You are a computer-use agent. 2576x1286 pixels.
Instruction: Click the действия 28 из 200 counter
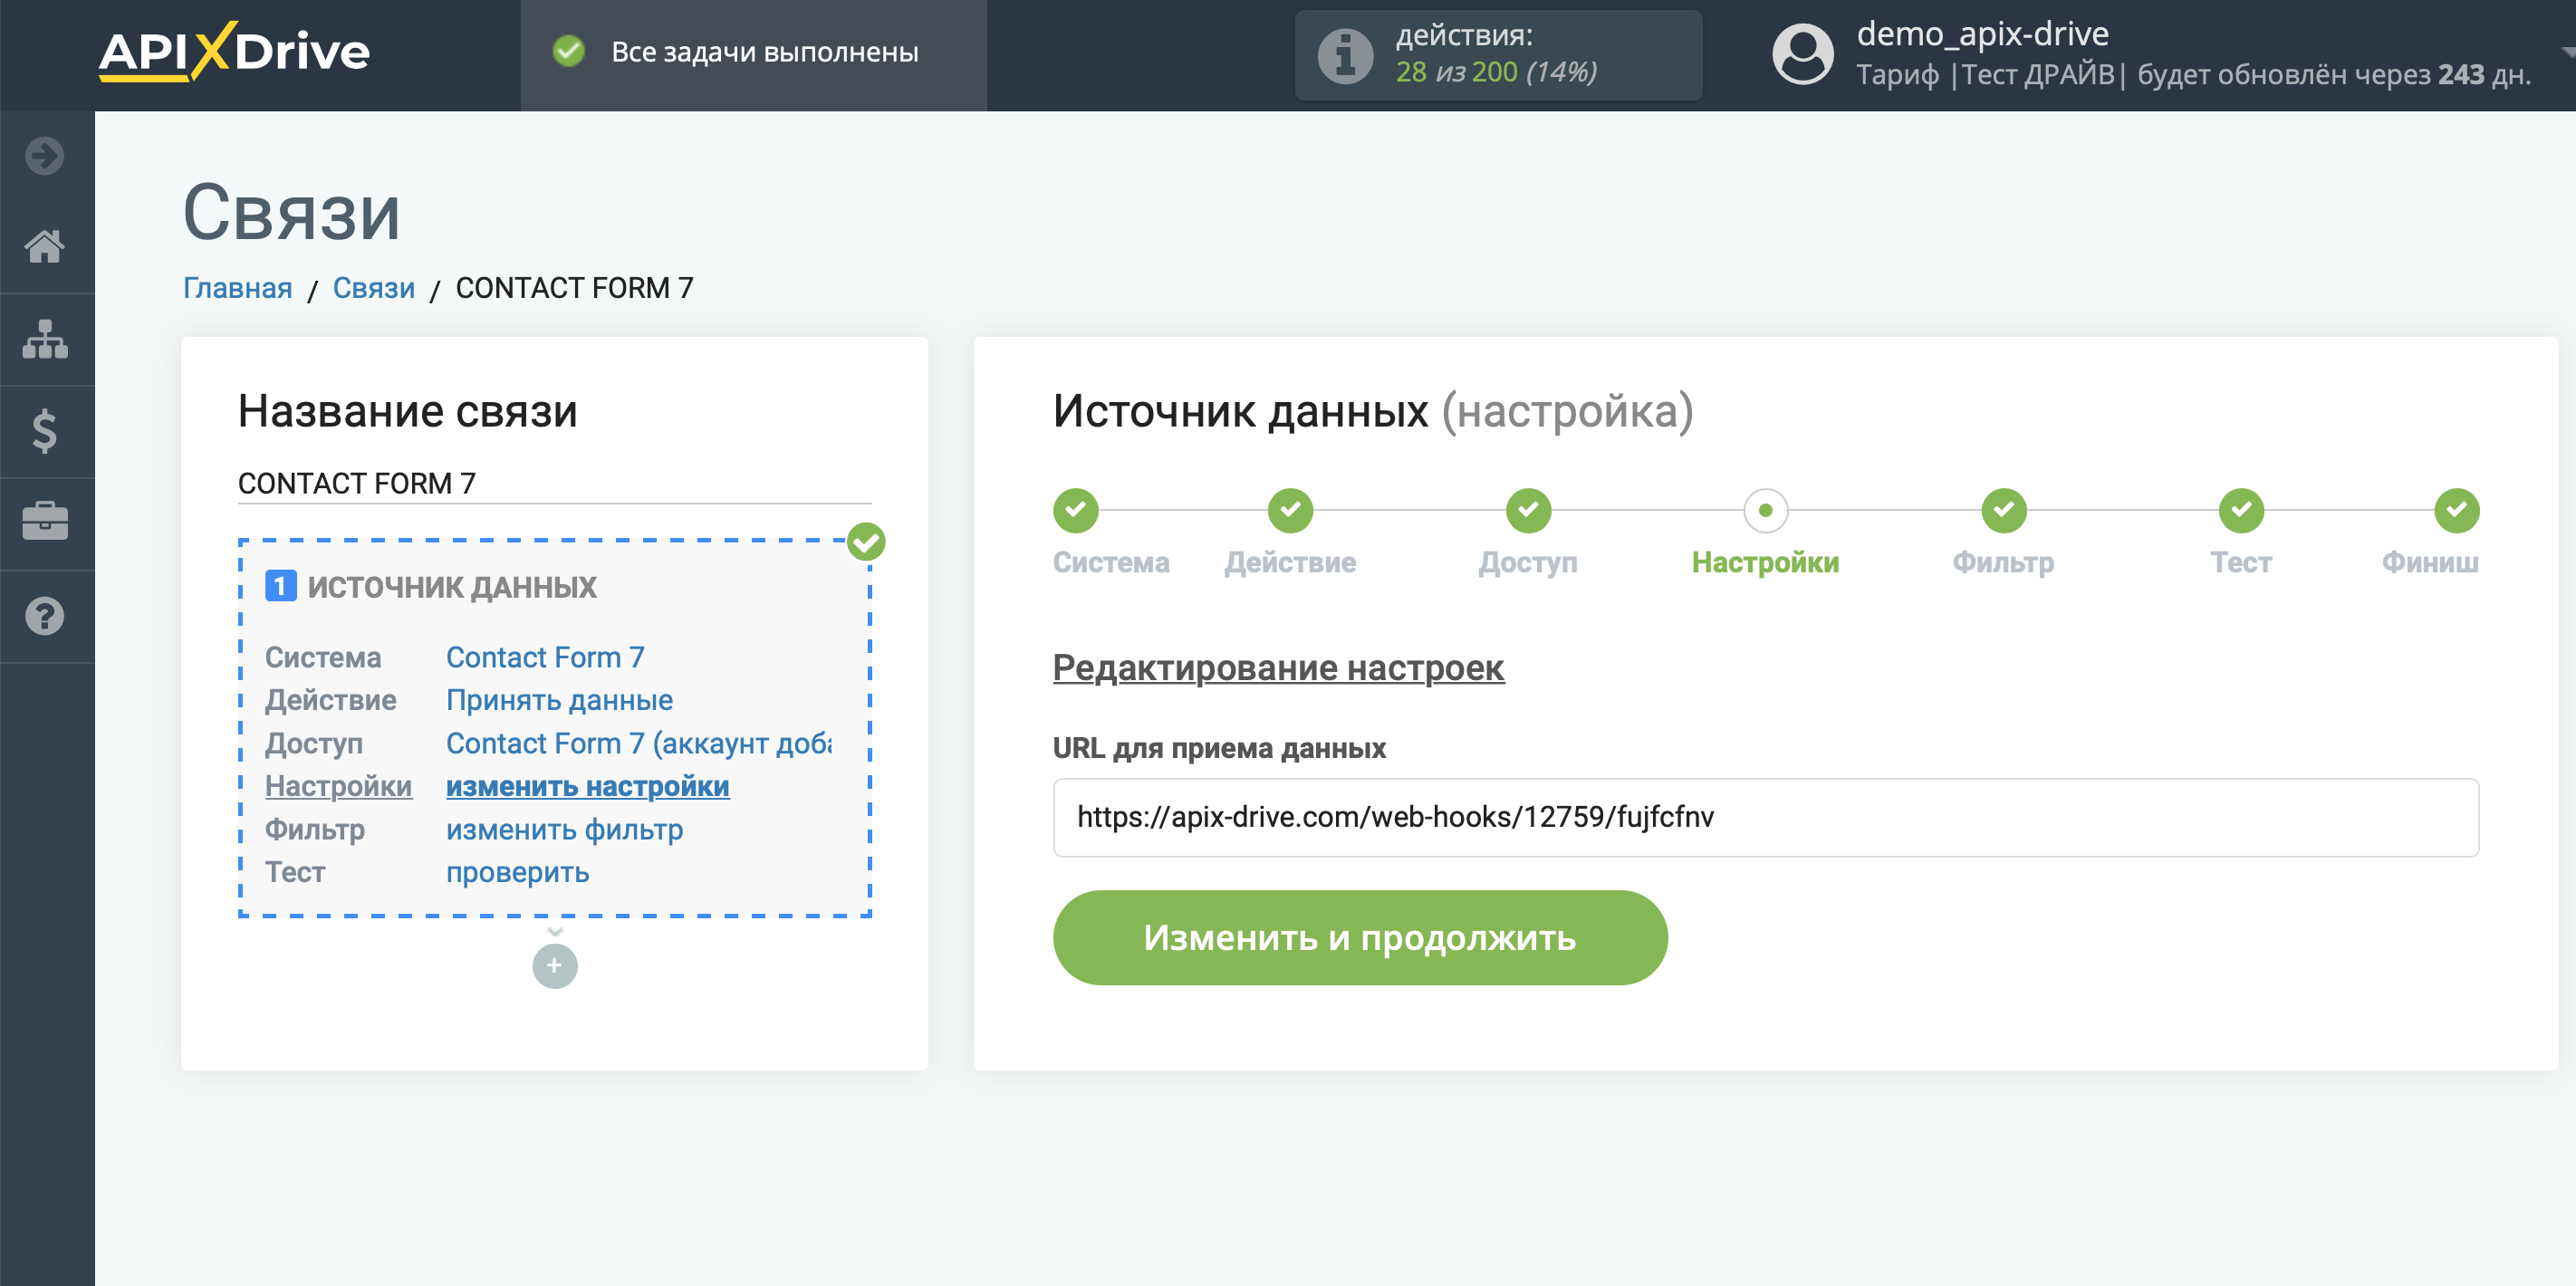(1497, 55)
